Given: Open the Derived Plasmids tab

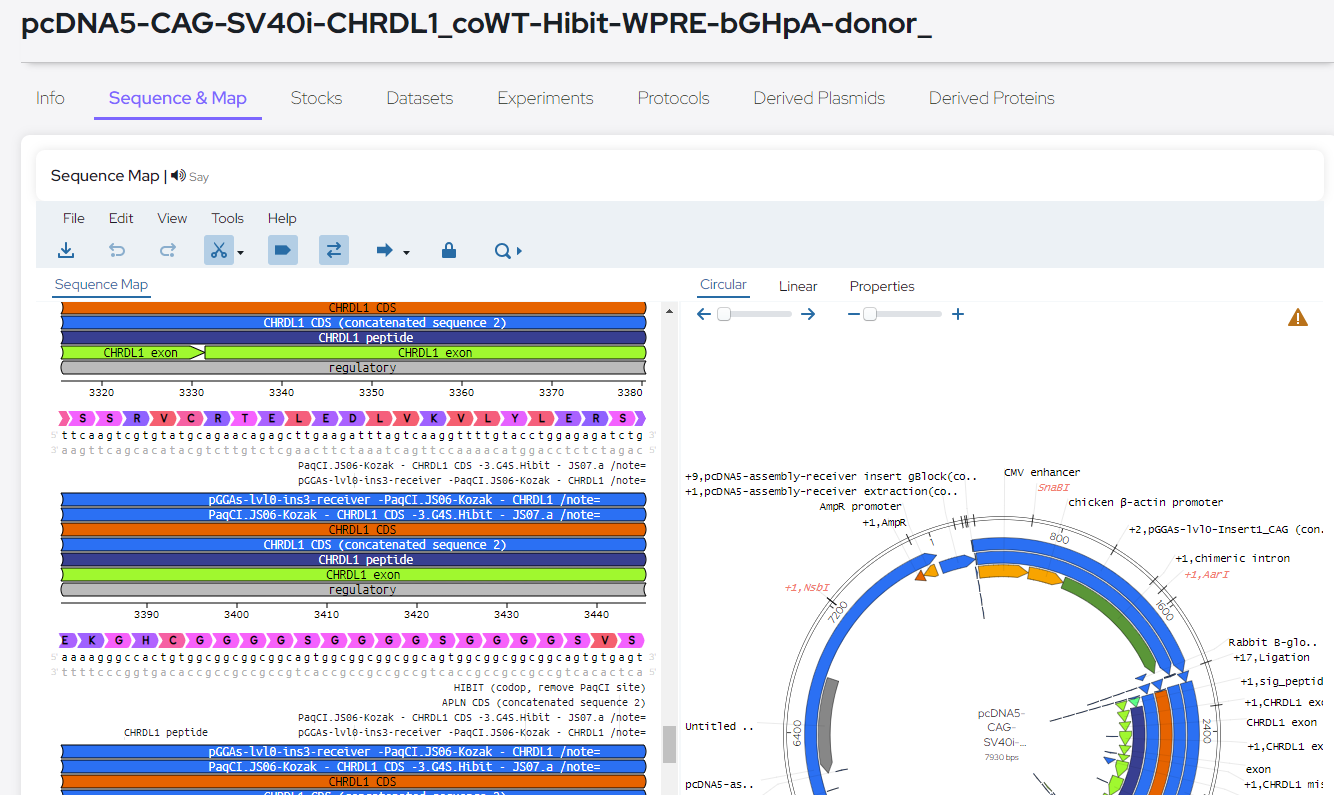Looking at the screenshot, I should point(819,98).
